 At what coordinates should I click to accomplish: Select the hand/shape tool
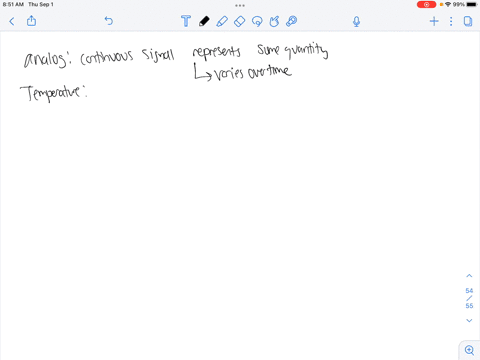point(274,21)
